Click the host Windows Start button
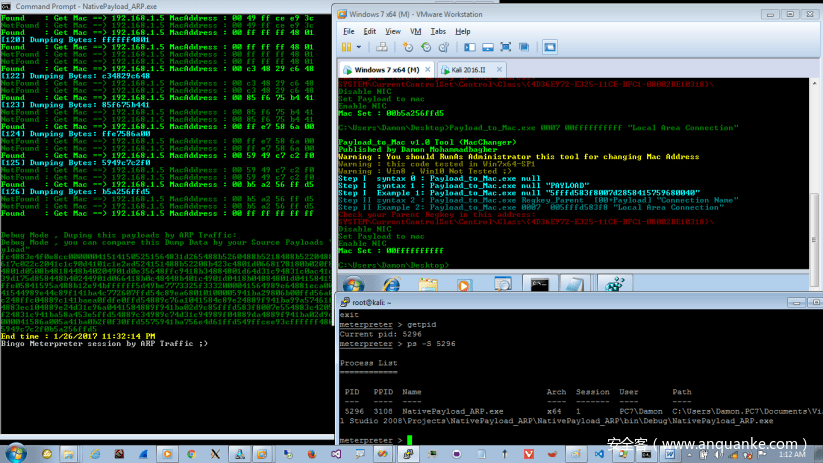Screen dimensions: 823x463 pyautogui.click(x=15, y=454)
